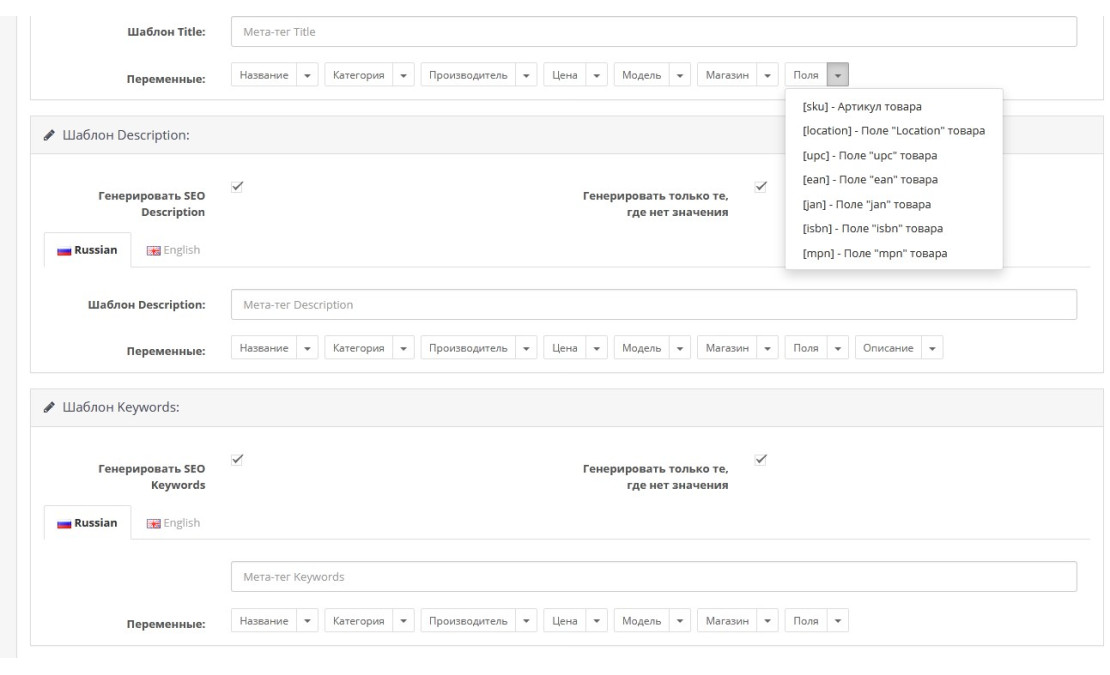
Task: Open the Russian tab in Keywords section
Action: tap(89, 522)
